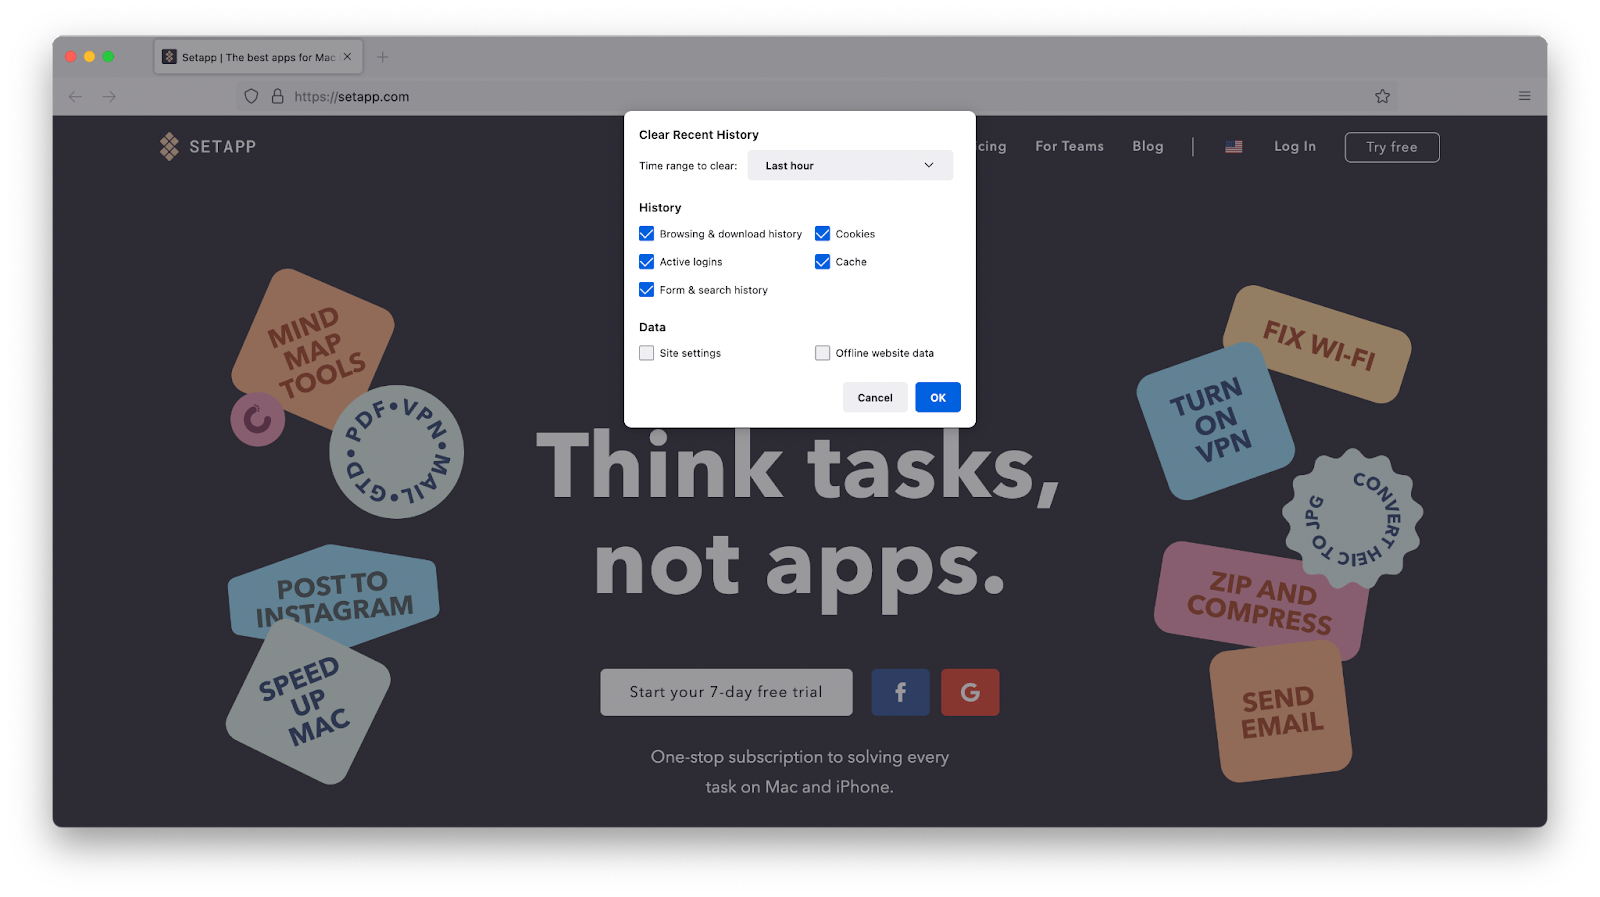Screen dimensions: 1600x897
Task: Uncheck the Active logins checkbox
Action: point(647,262)
